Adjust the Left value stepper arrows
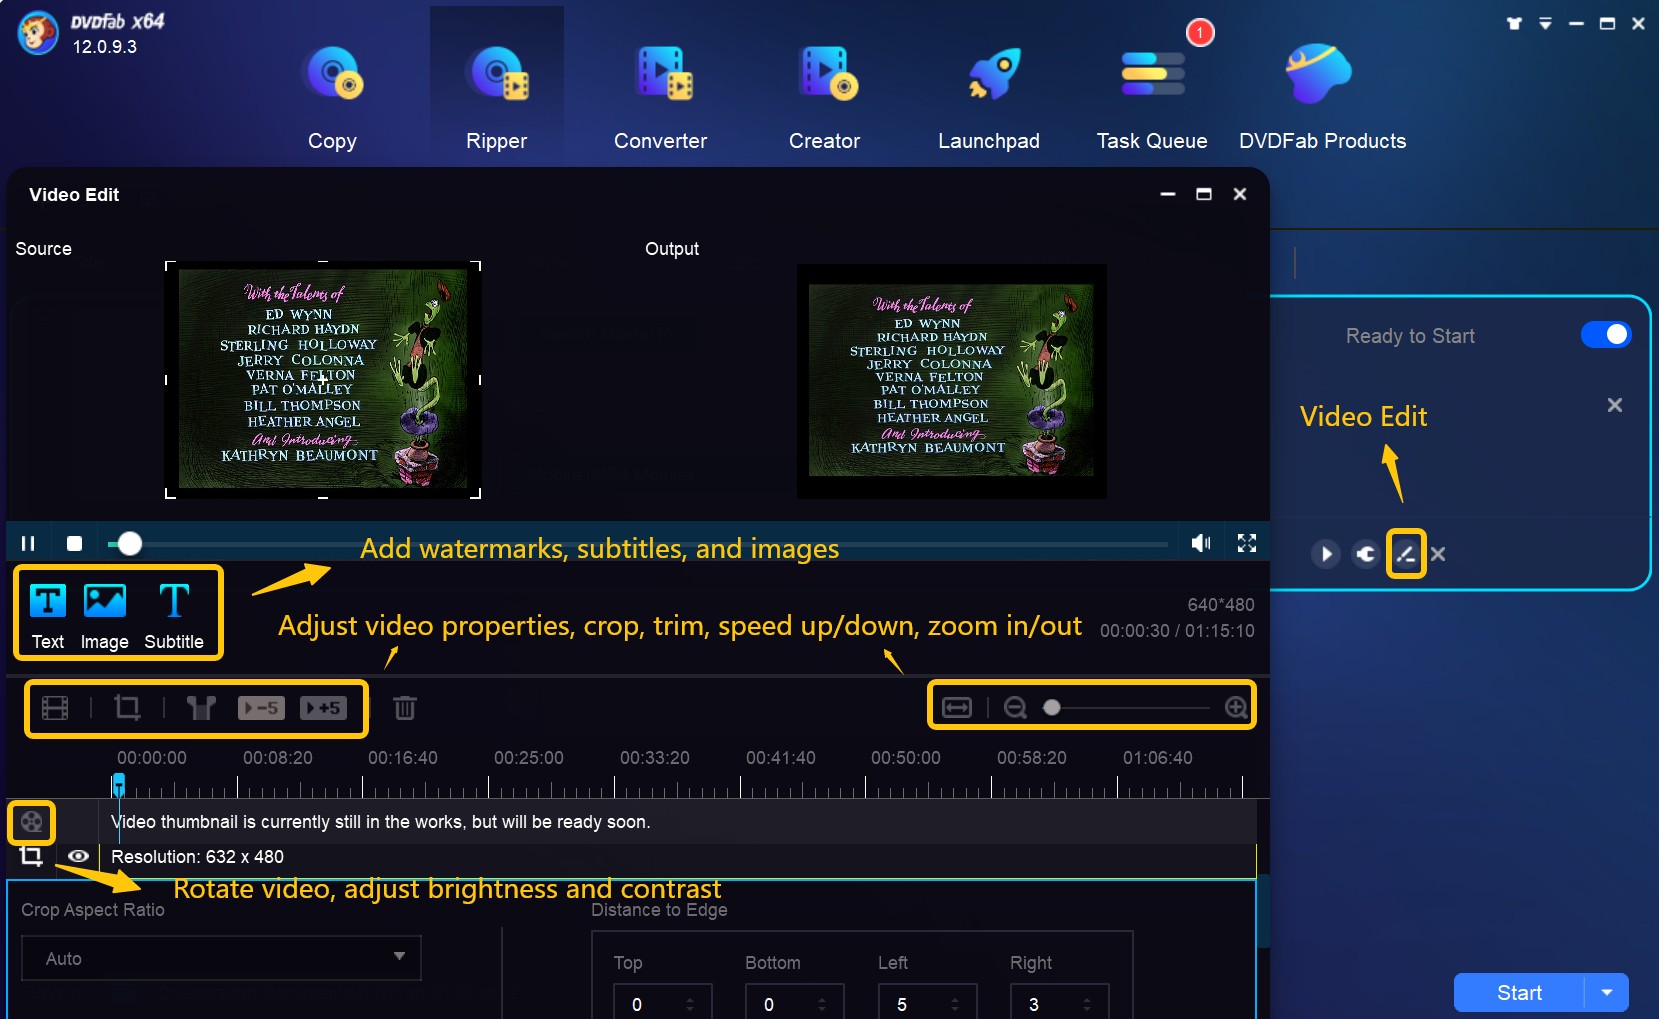 click(x=955, y=1004)
